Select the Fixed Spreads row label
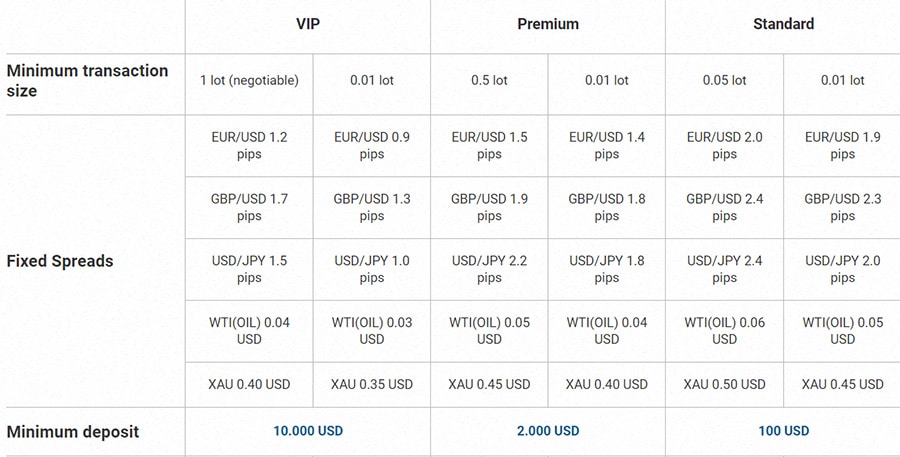This screenshot has height=457, width=900. (x=60, y=261)
